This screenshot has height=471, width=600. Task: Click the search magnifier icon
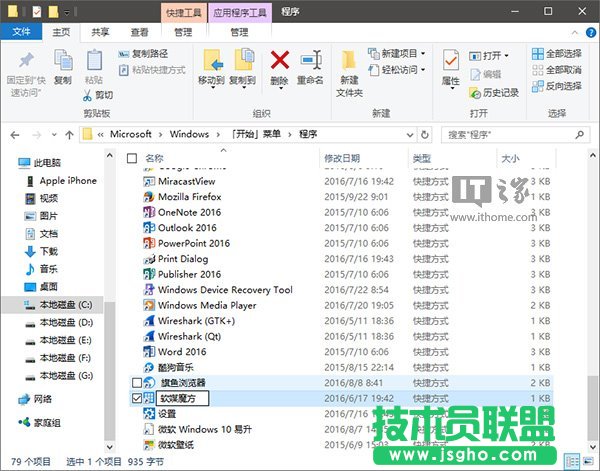[x=579, y=134]
